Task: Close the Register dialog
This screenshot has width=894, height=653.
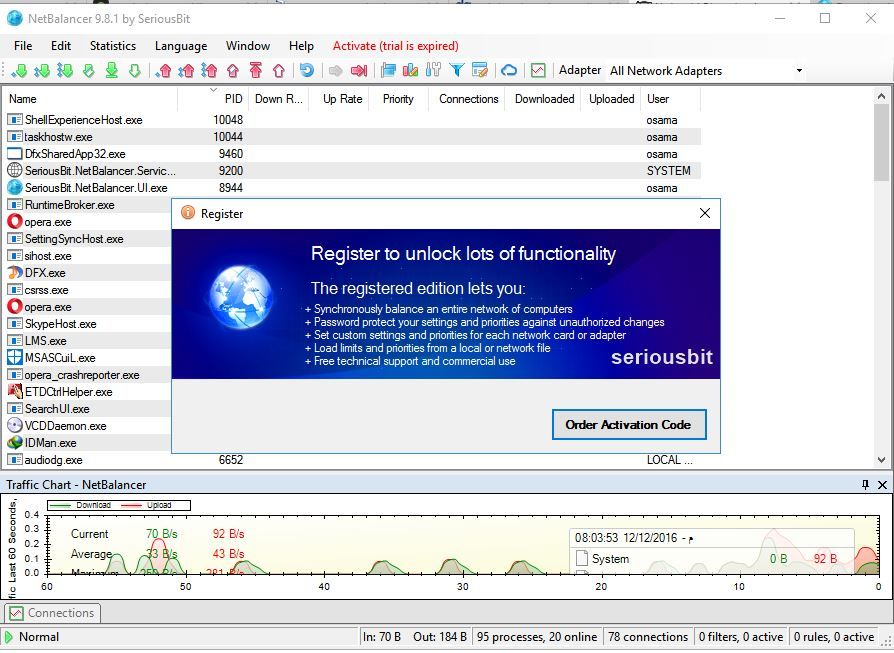Action: [x=705, y=213]
